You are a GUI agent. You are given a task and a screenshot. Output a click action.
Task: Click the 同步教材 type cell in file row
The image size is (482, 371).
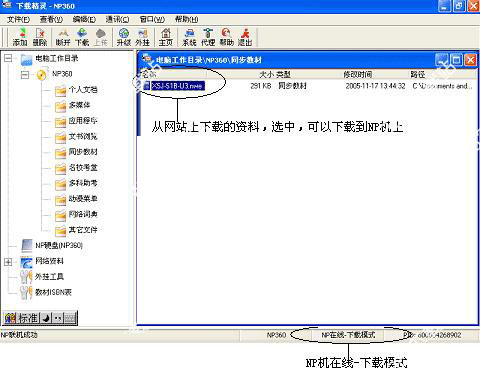(292, 86)
